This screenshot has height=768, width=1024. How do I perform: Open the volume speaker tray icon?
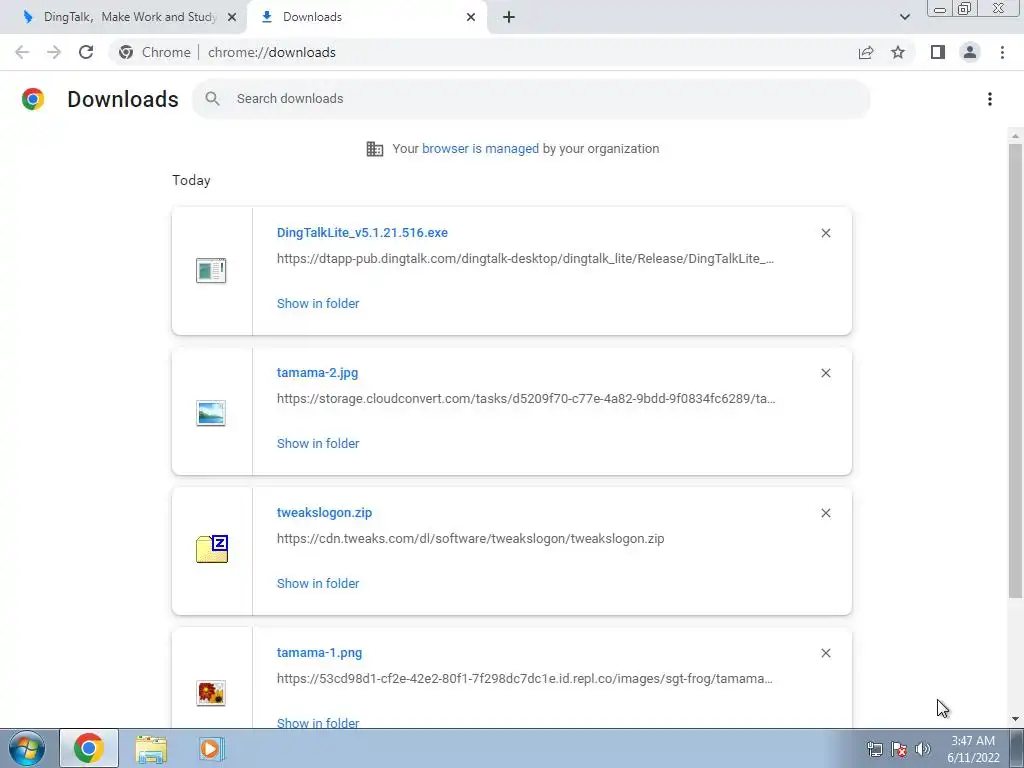click(x=923, y=749)
